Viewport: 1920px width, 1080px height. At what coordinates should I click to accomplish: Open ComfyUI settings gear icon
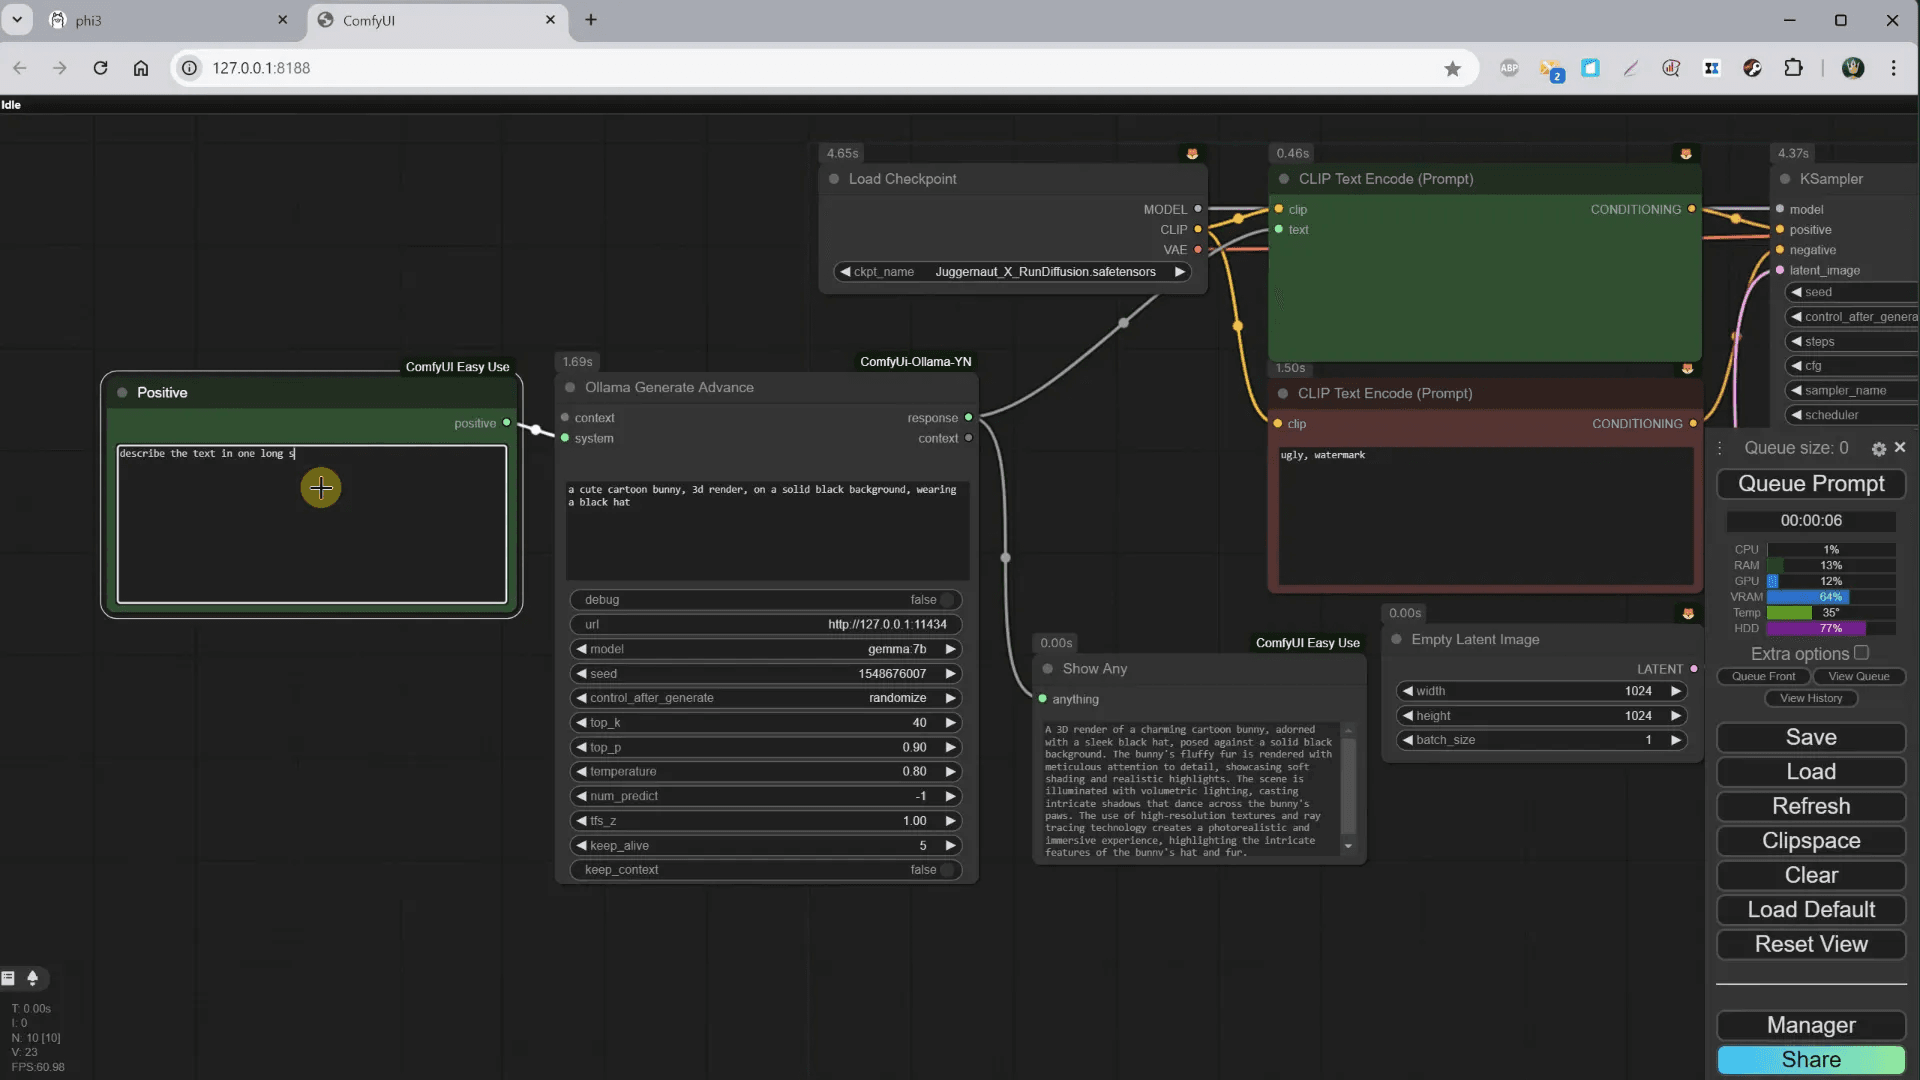pyautogui.click(x=1878, y=449)
